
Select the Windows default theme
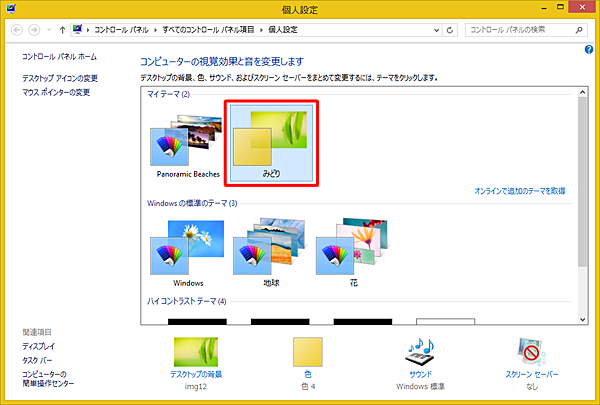pyautogui.click(x=188, y=253)
